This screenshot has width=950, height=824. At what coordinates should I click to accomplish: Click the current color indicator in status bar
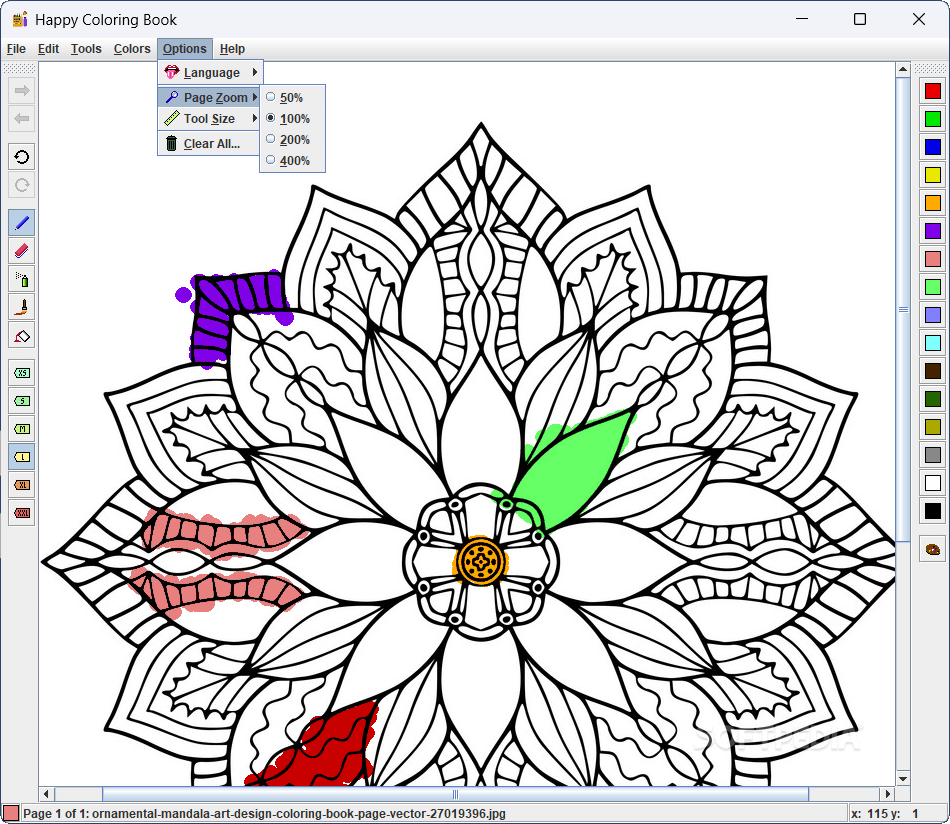10,813
